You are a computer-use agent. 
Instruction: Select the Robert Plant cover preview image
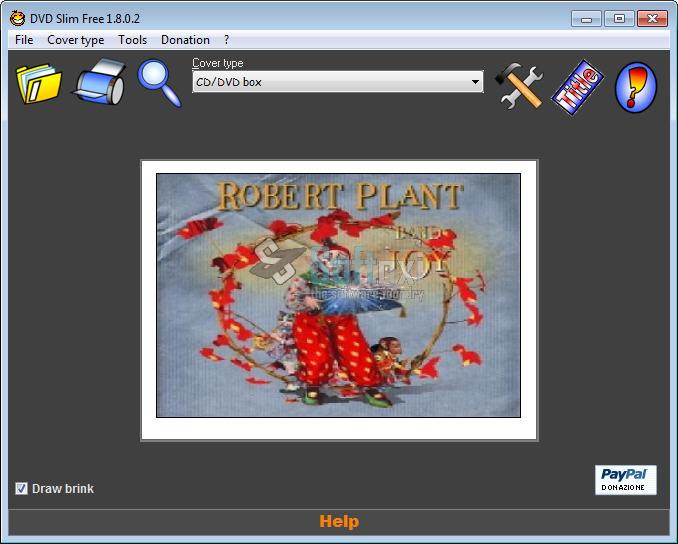click(338, 295)
